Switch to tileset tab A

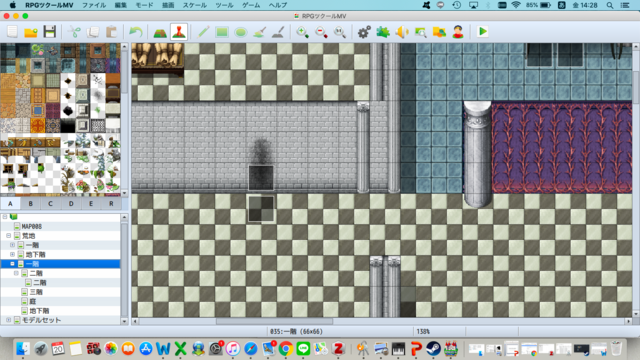10,203
